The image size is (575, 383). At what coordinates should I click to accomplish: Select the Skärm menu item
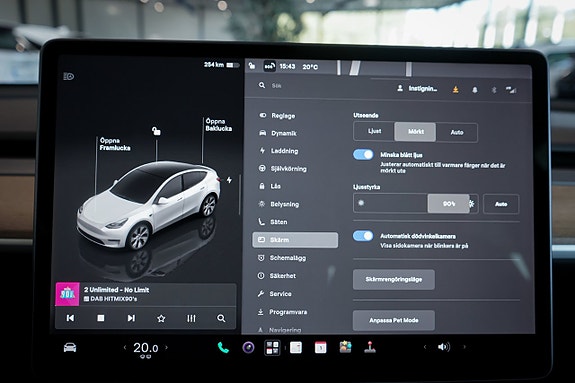pos(295,240)
